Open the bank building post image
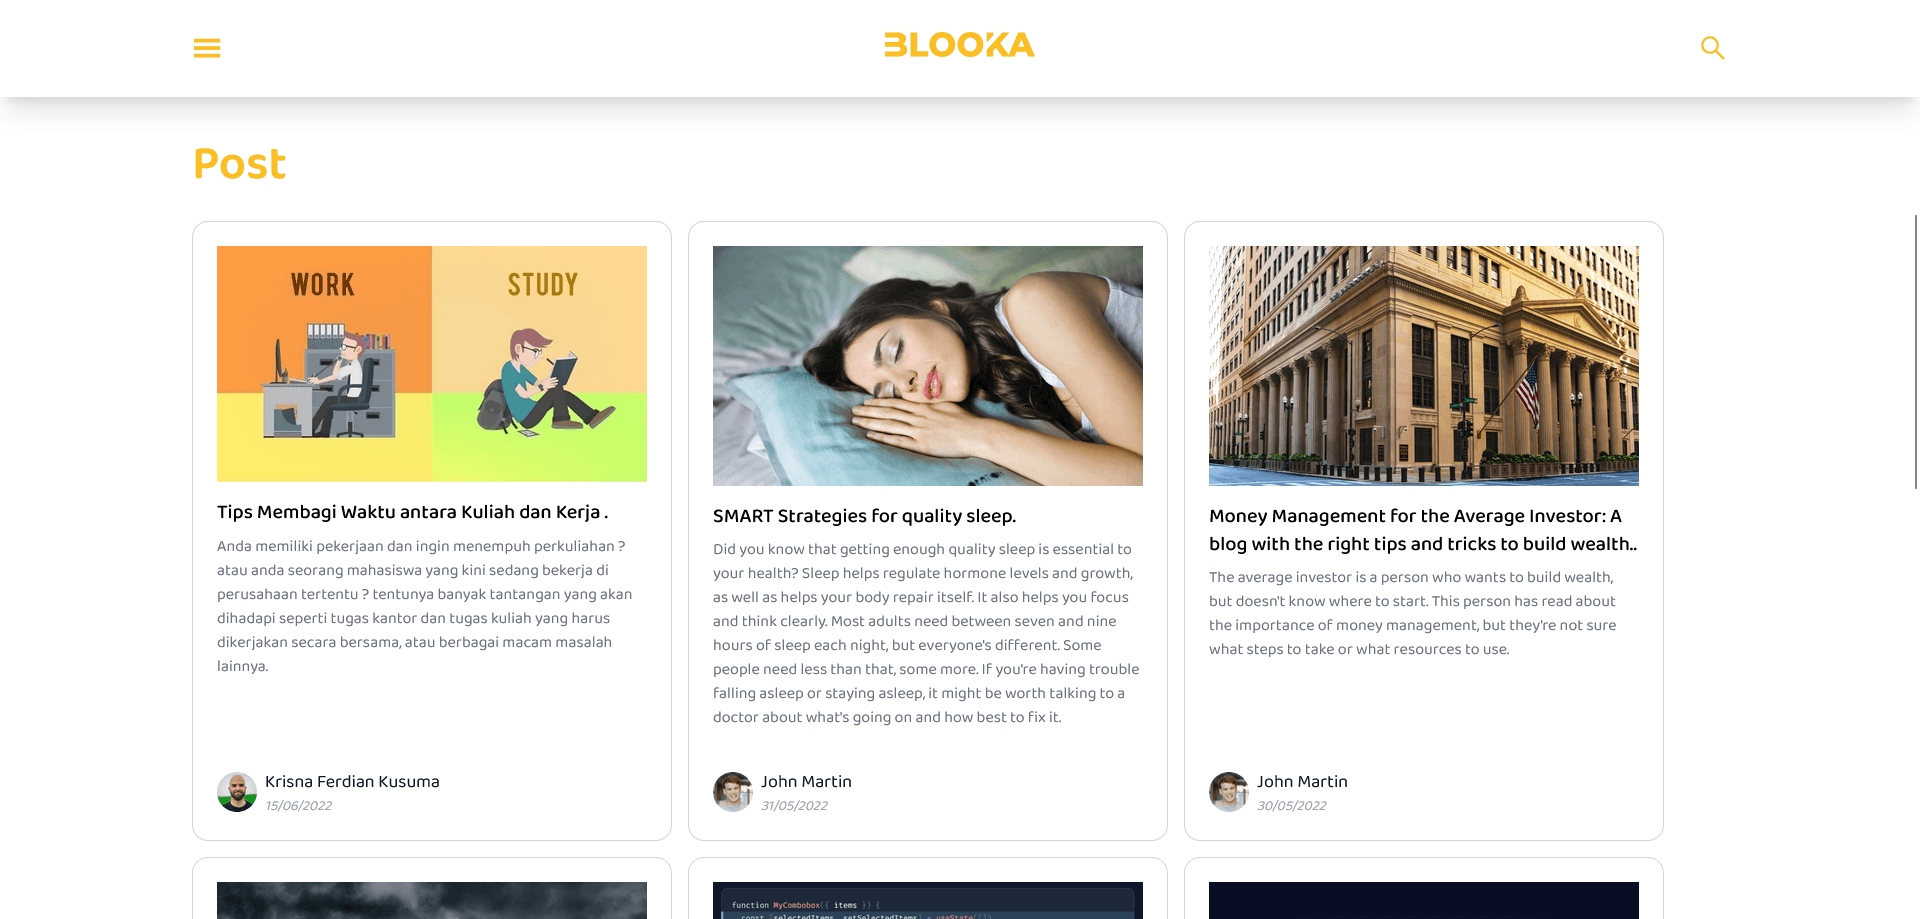 pyautogui.click(x=1424, y=366)
